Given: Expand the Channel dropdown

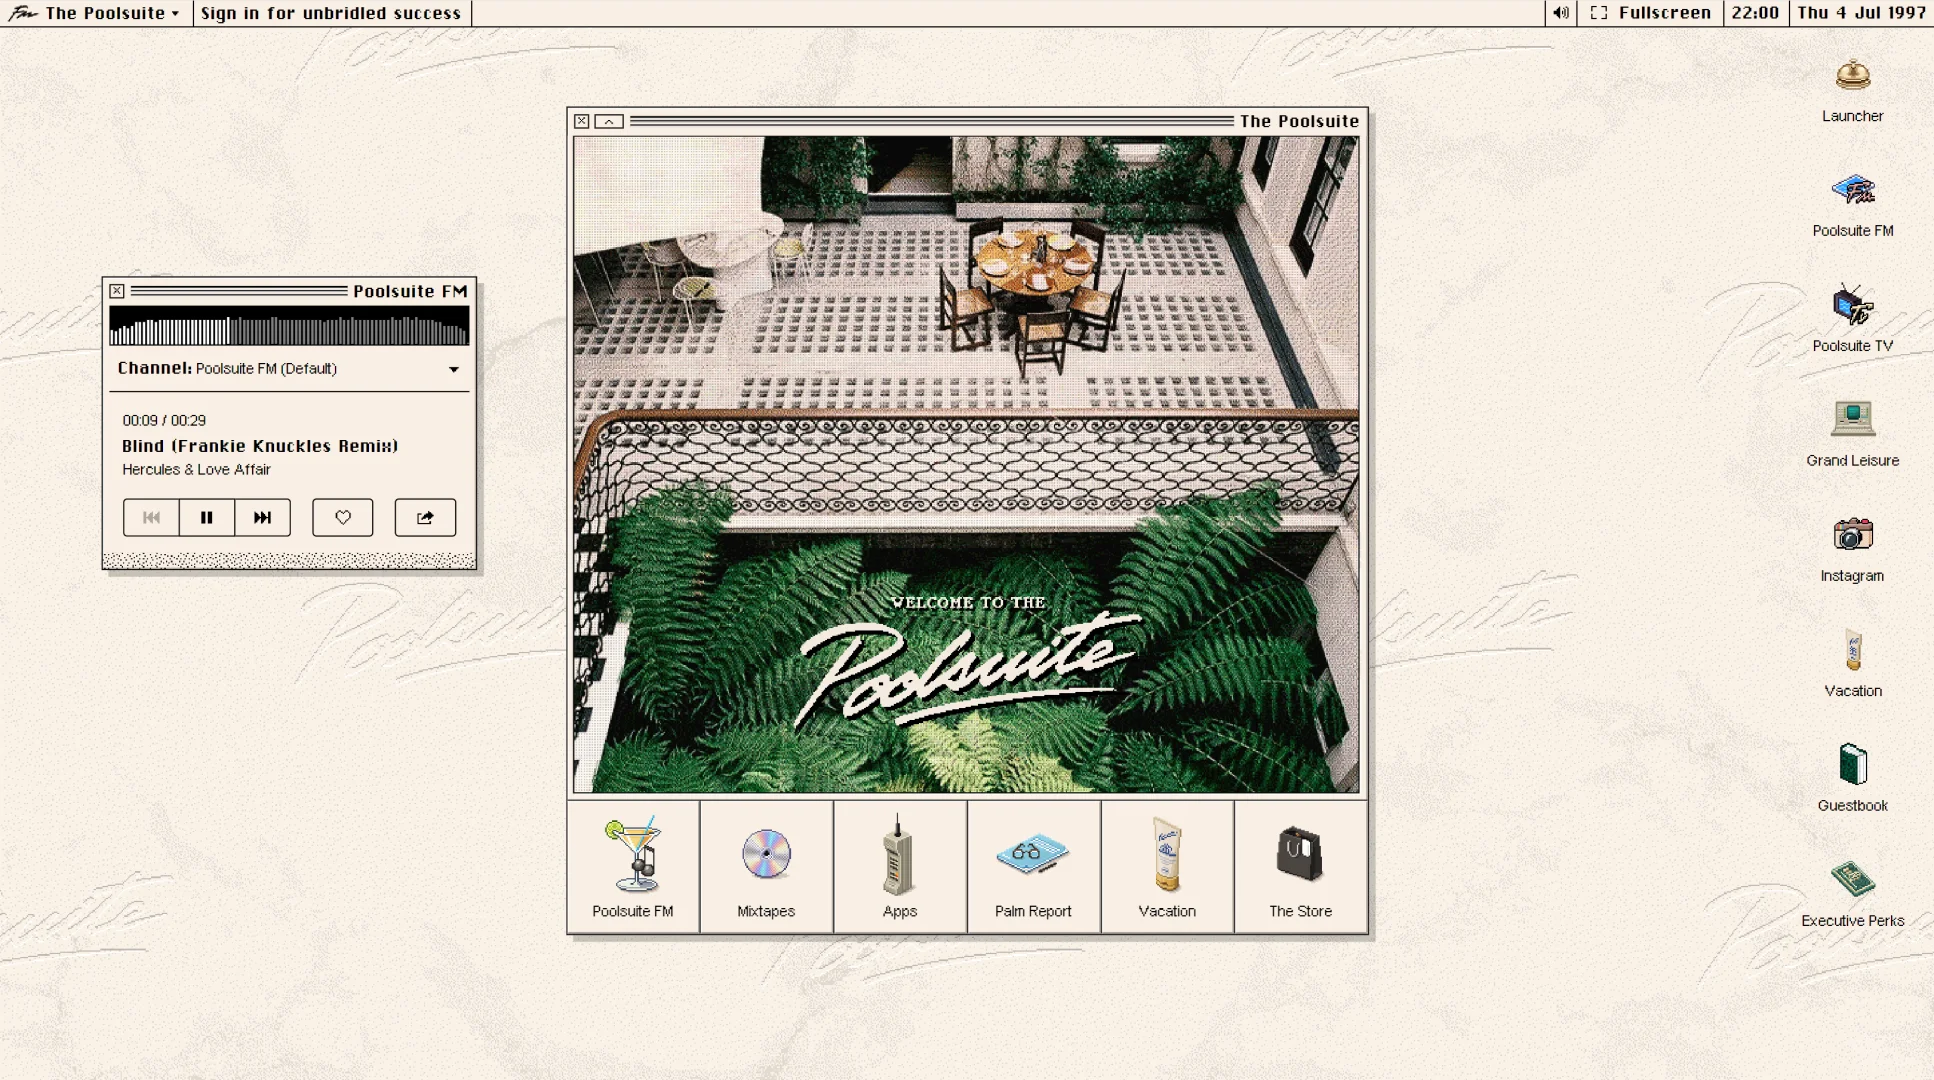Looking at the screenshot, I should pyautogui.click(x=453, y=370).
